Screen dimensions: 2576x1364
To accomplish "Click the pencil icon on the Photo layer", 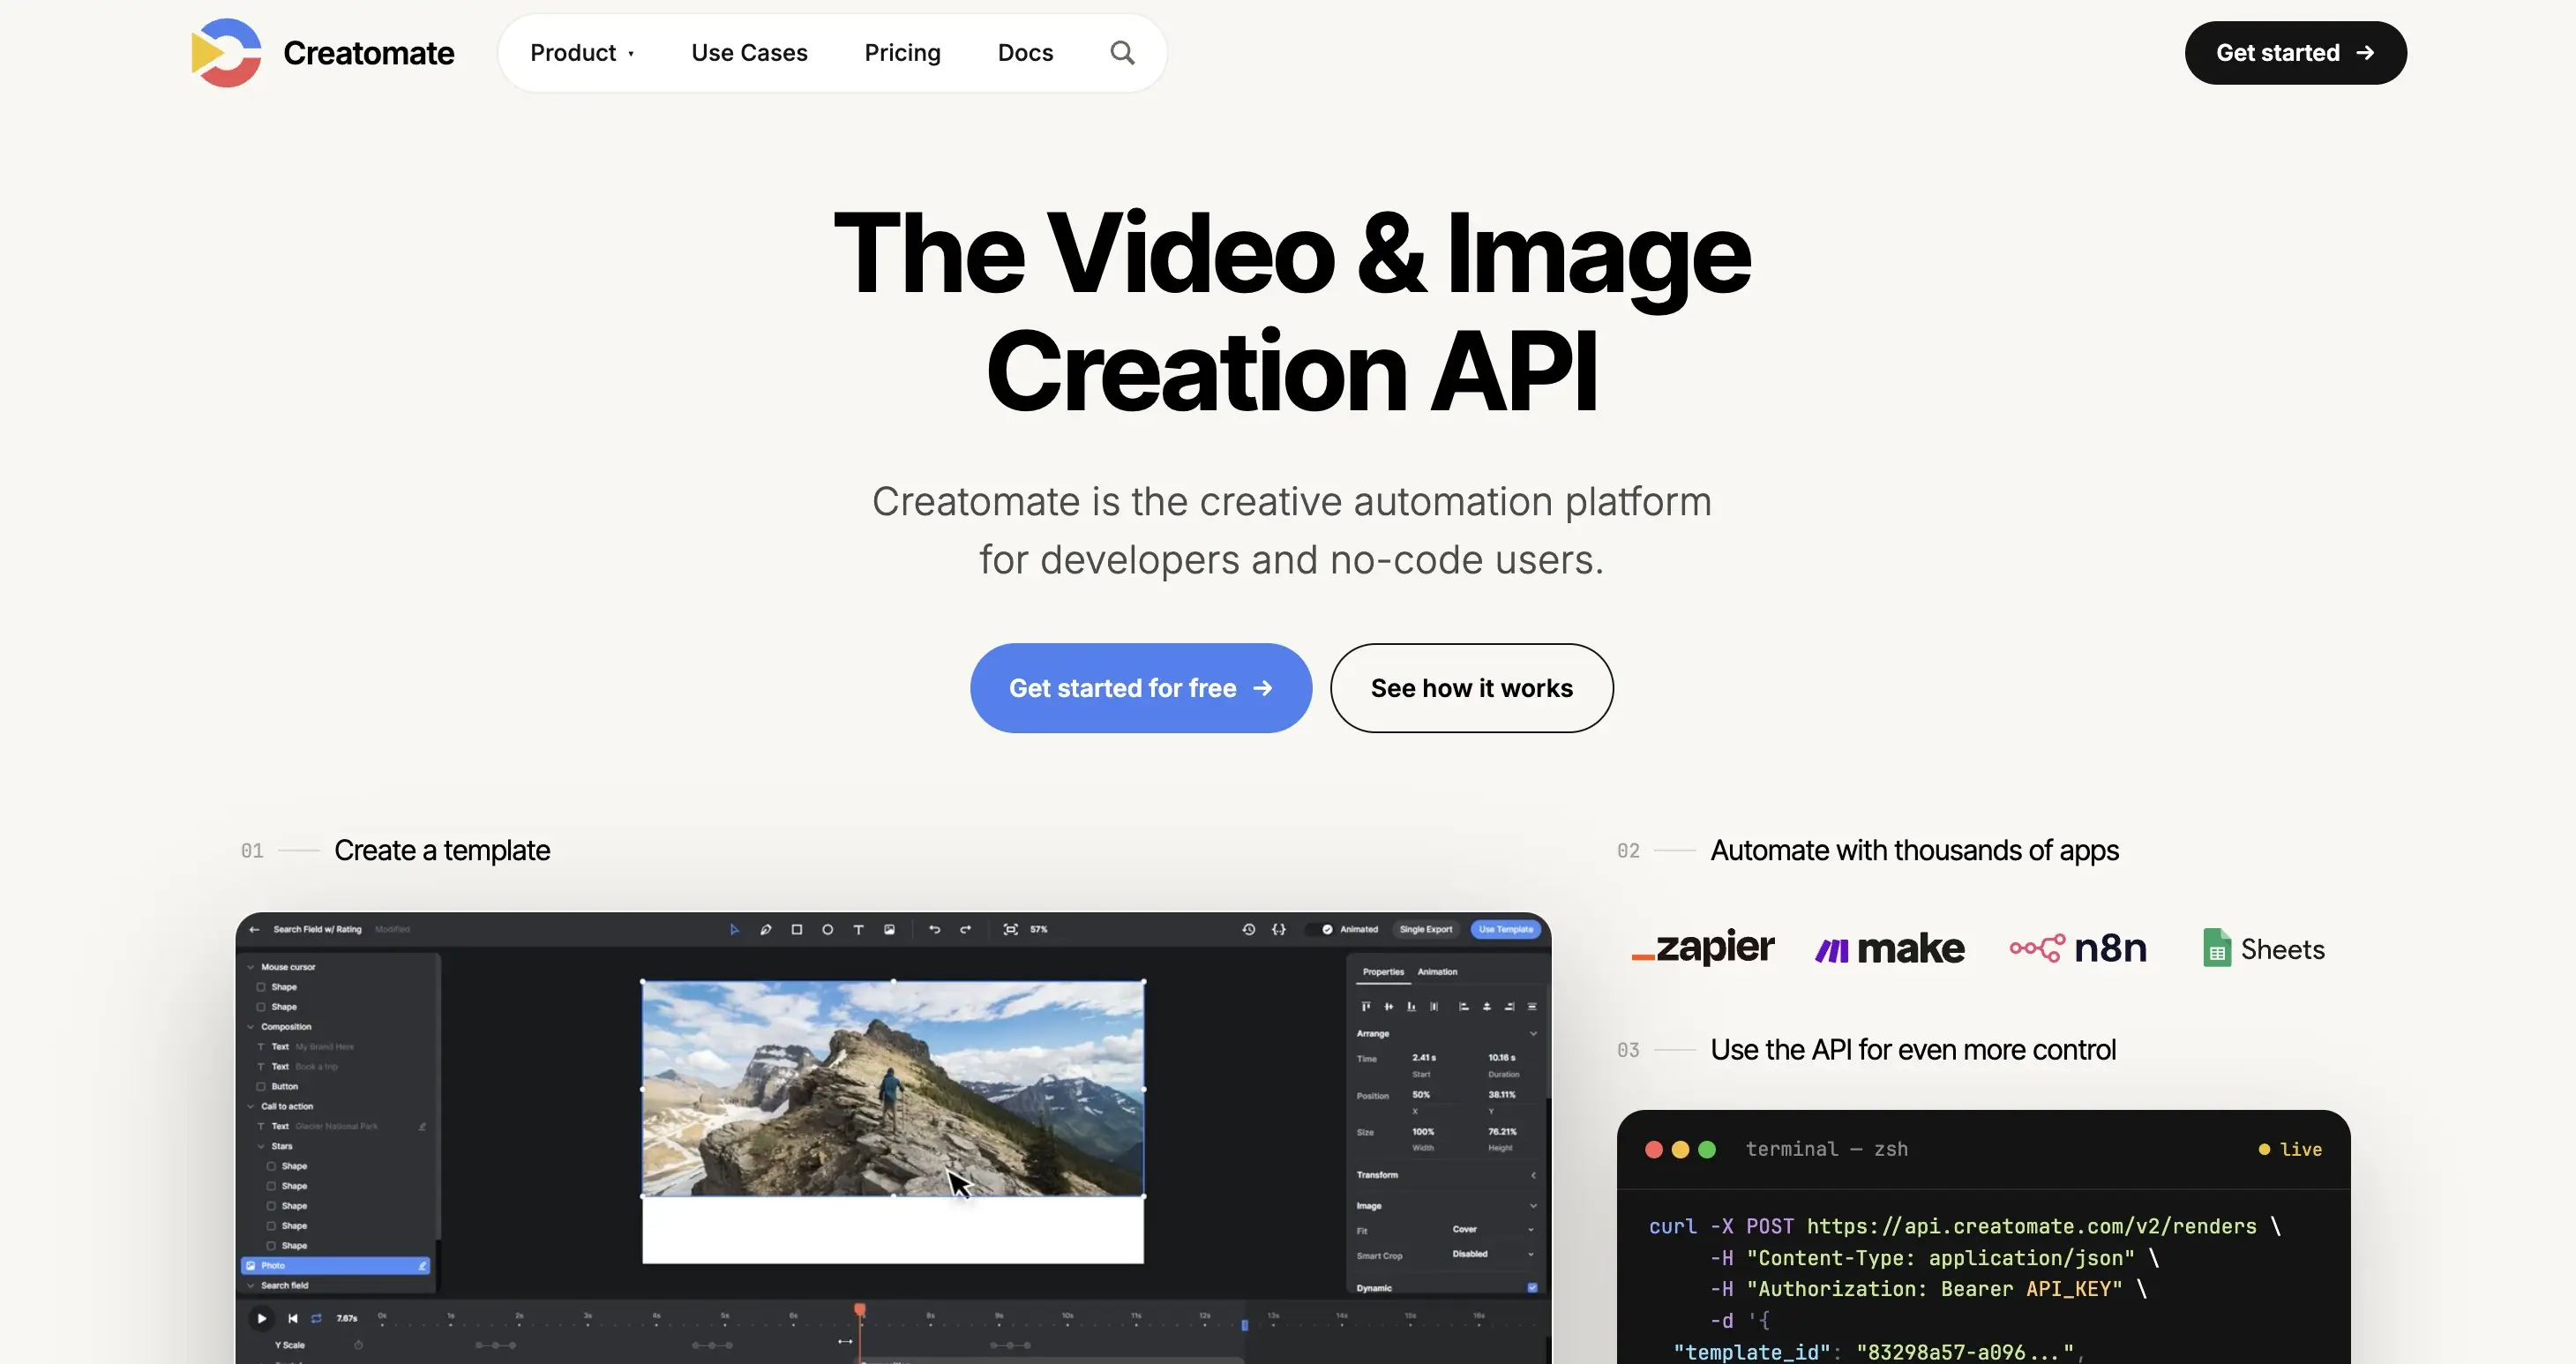I will tap(422, 1266).
